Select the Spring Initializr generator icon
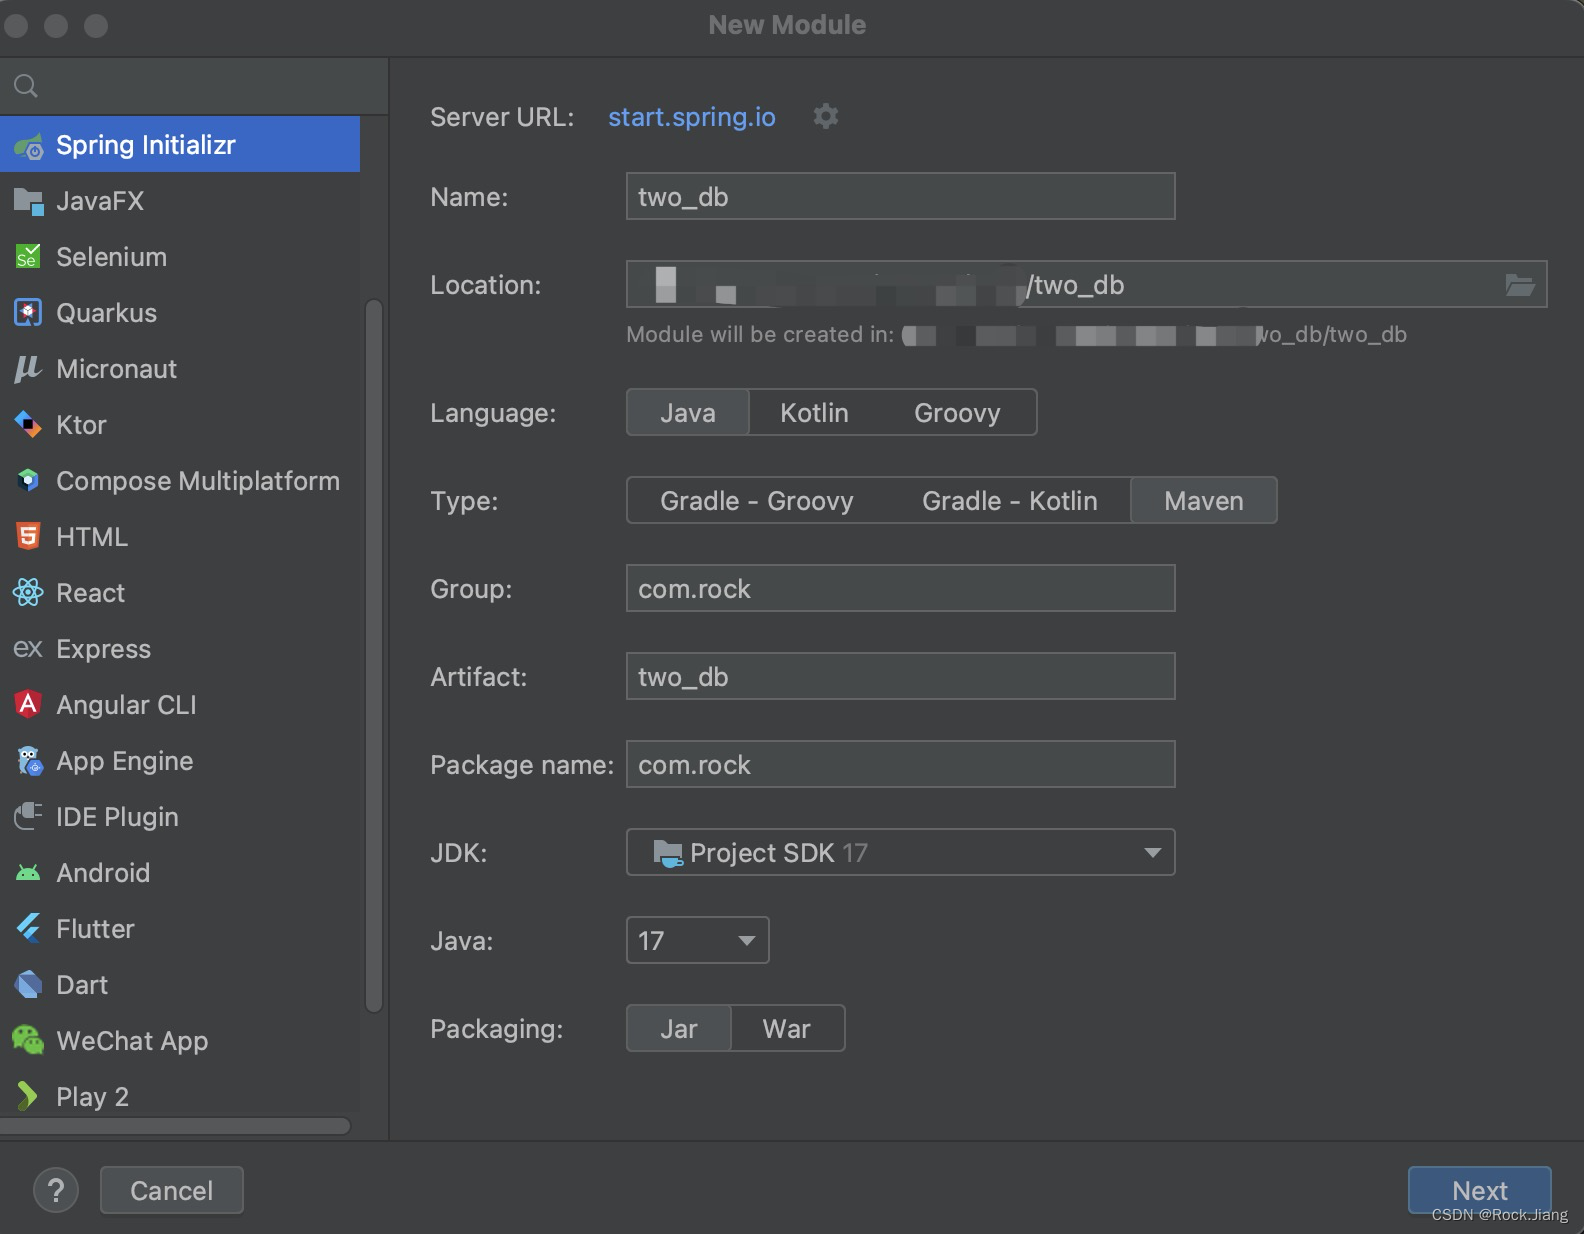The width and height of the screenshot is (1584, 1234). tap(28, 146)
